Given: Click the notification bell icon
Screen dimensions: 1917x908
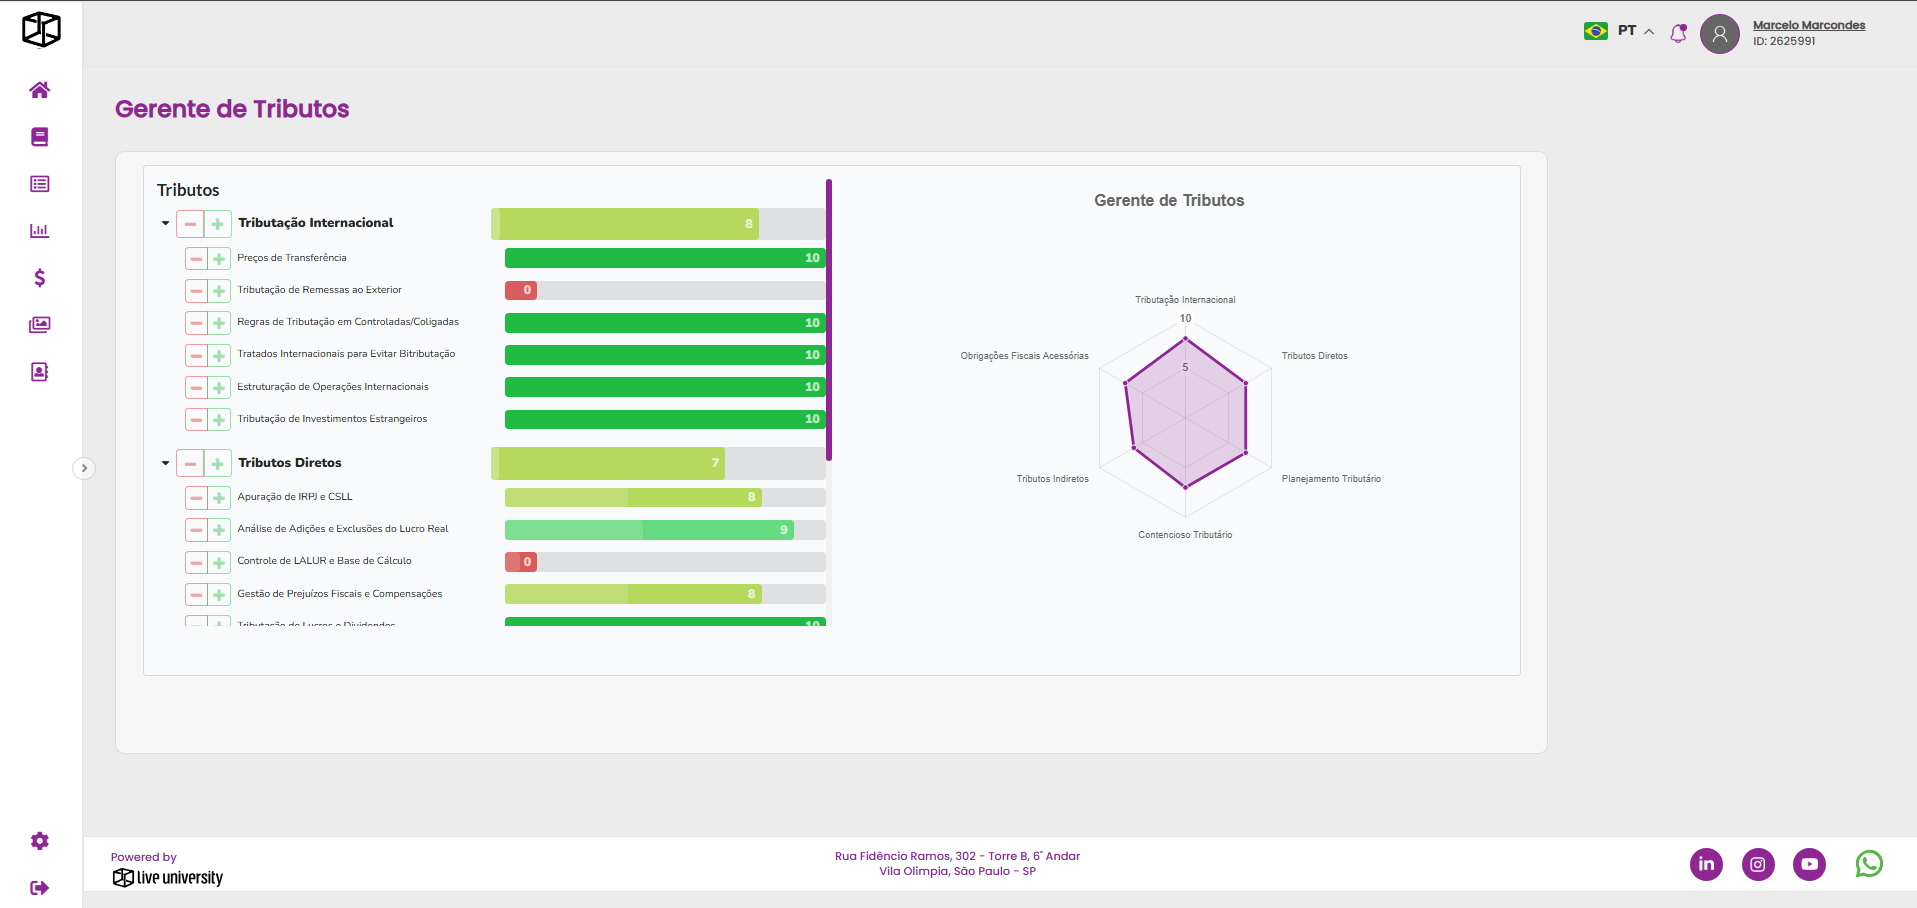Looking at the screenshot, I should [x=1678, y=33].
